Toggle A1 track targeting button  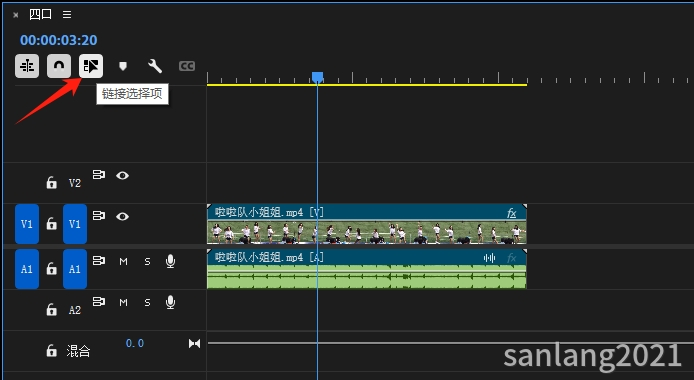click(x=75, y=269)
